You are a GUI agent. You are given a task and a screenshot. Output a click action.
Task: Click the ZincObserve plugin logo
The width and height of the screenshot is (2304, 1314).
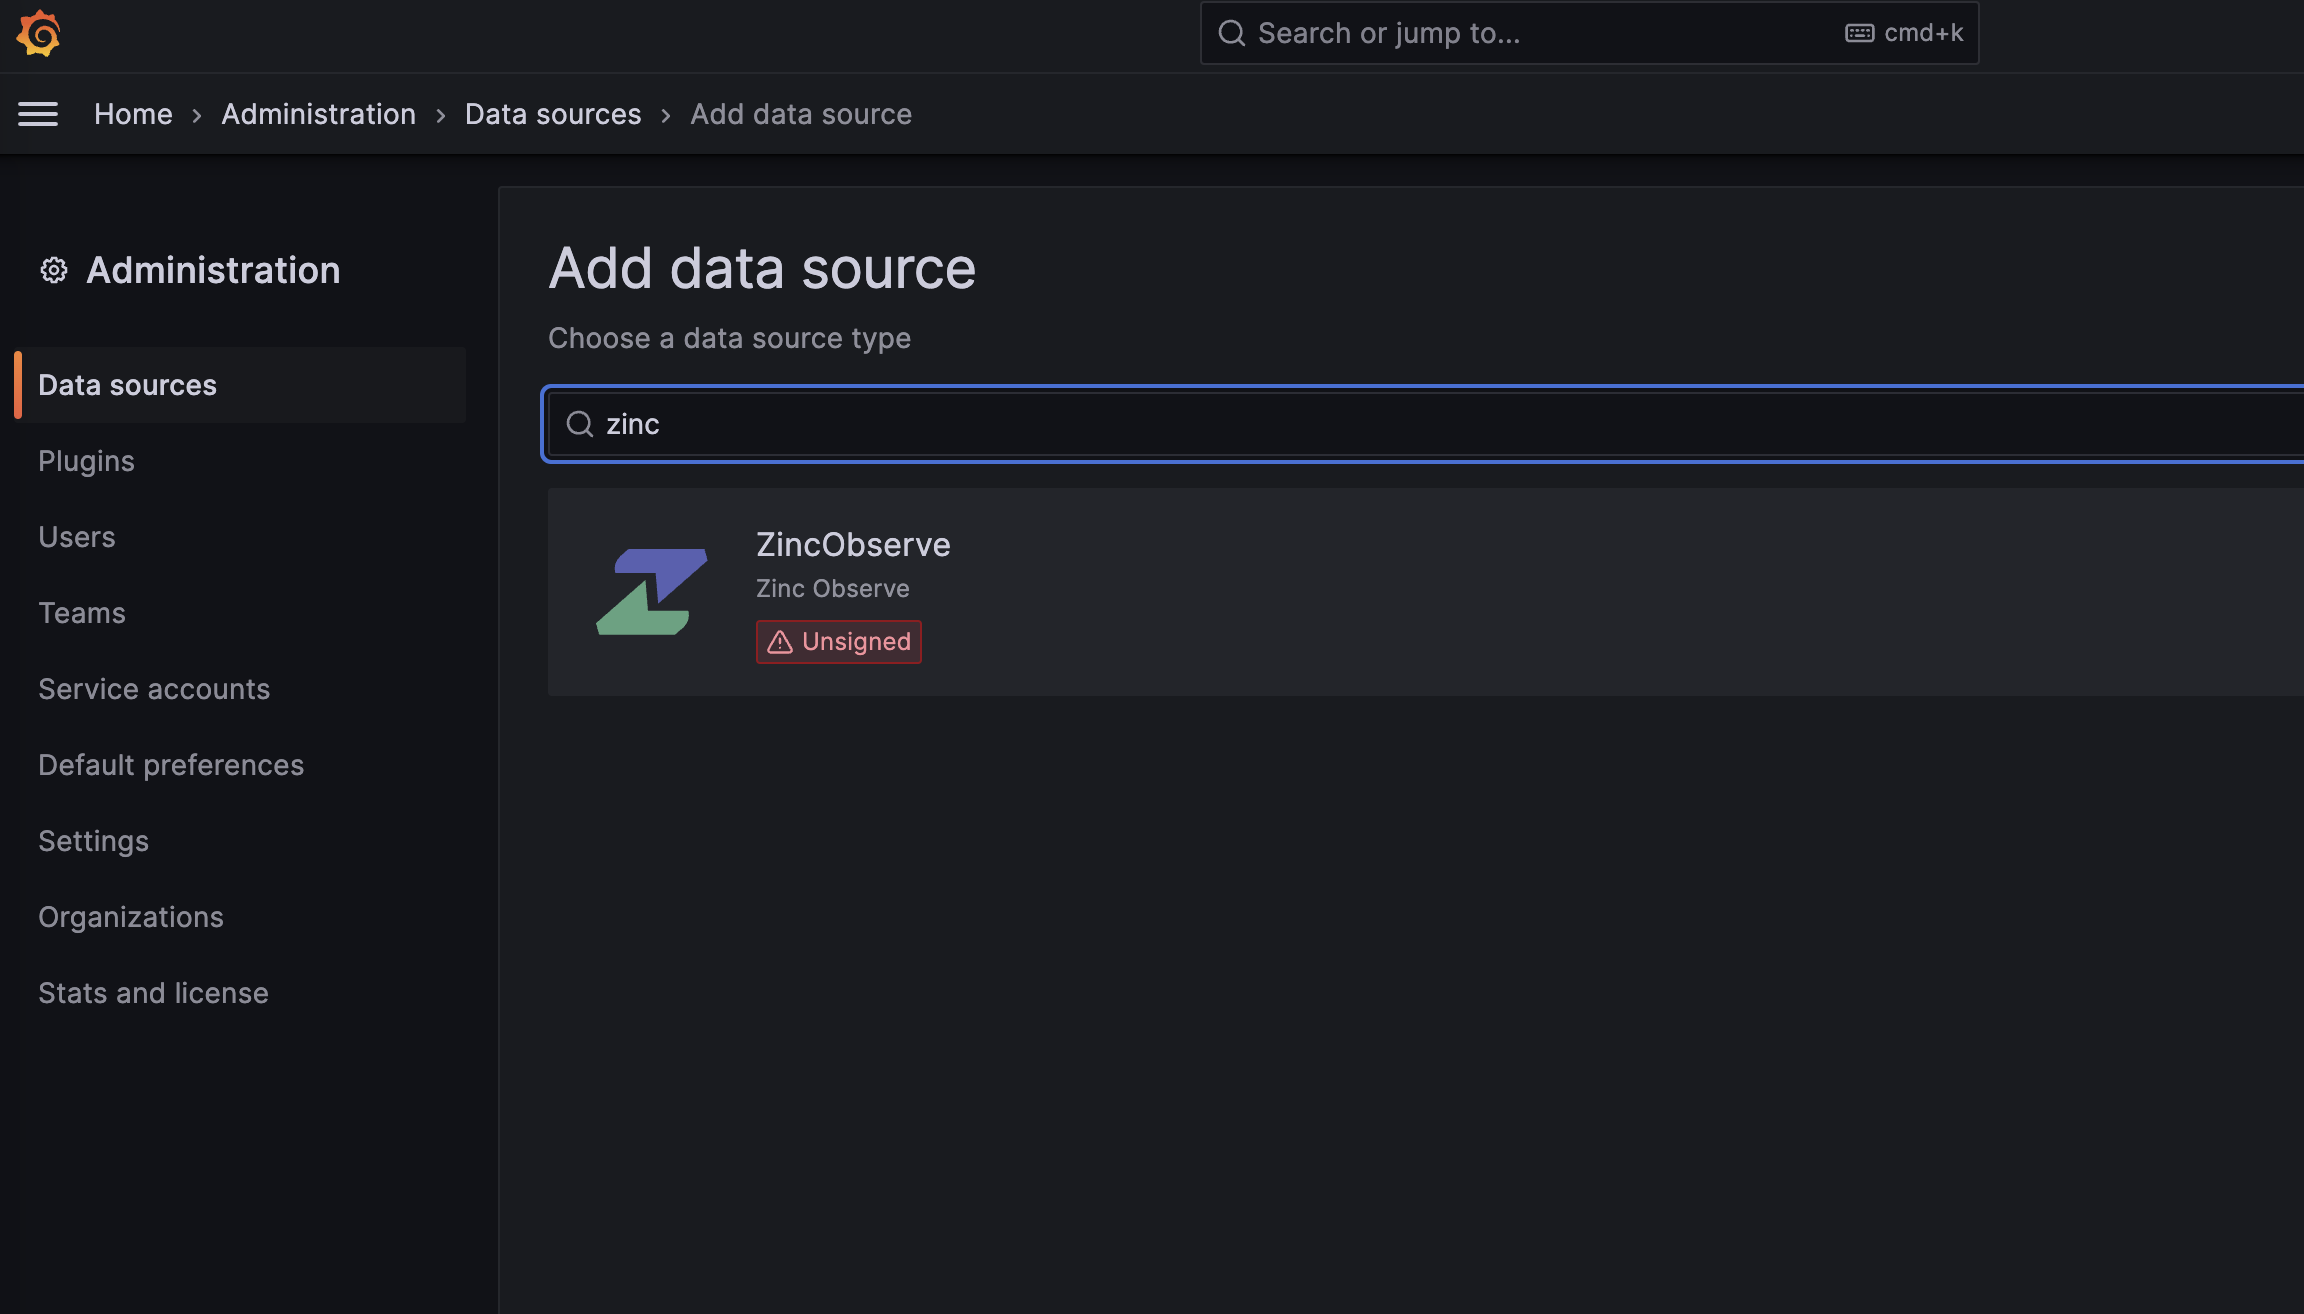651,592
